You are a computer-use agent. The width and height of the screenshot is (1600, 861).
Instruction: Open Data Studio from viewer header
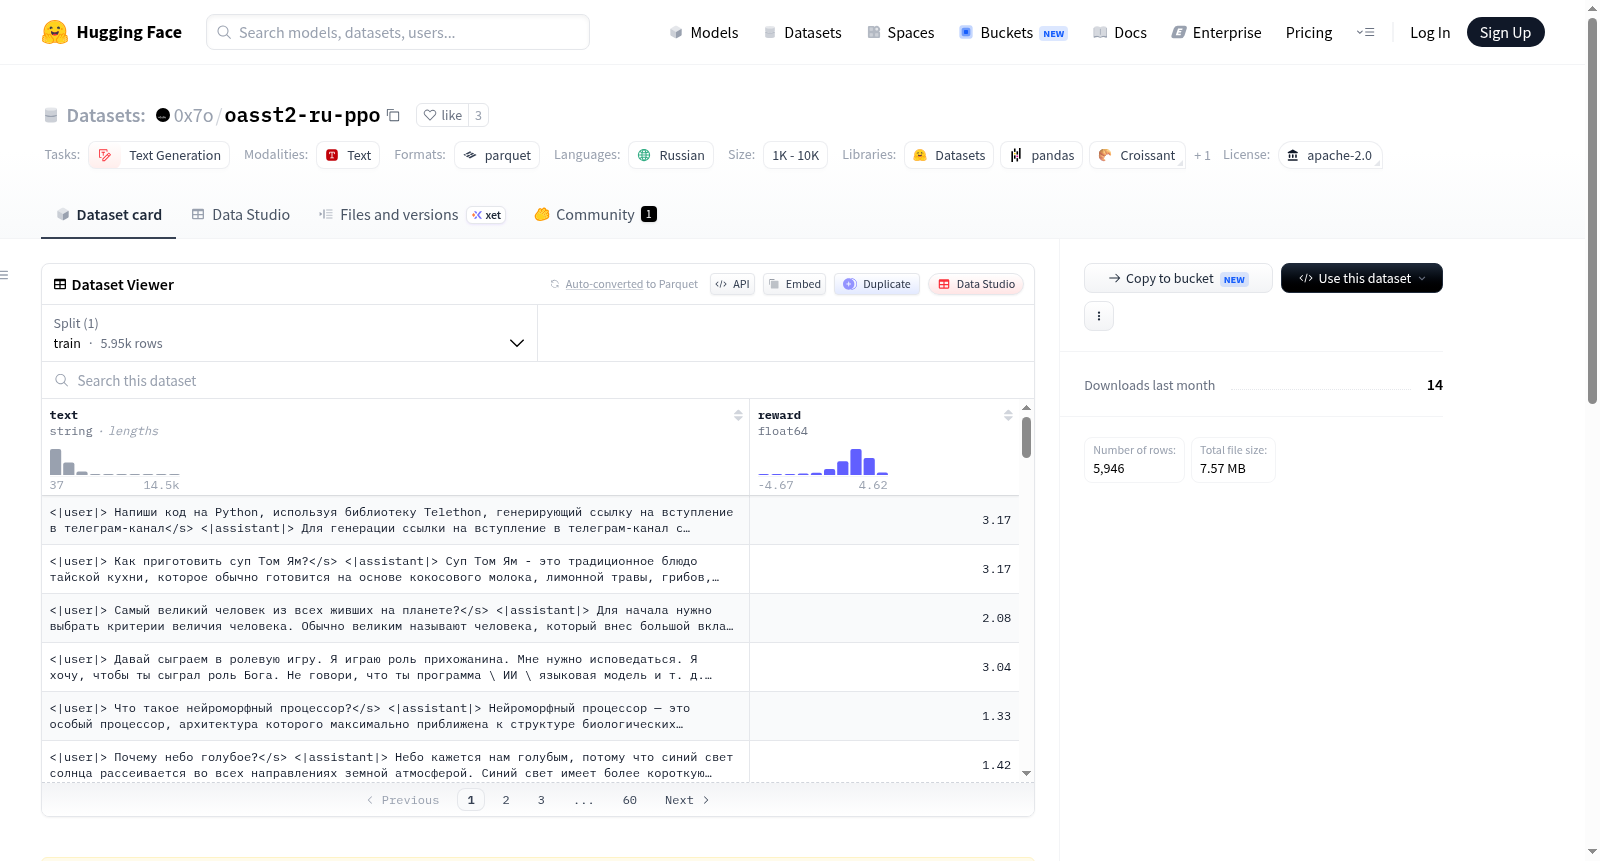(x=976, y=284)
